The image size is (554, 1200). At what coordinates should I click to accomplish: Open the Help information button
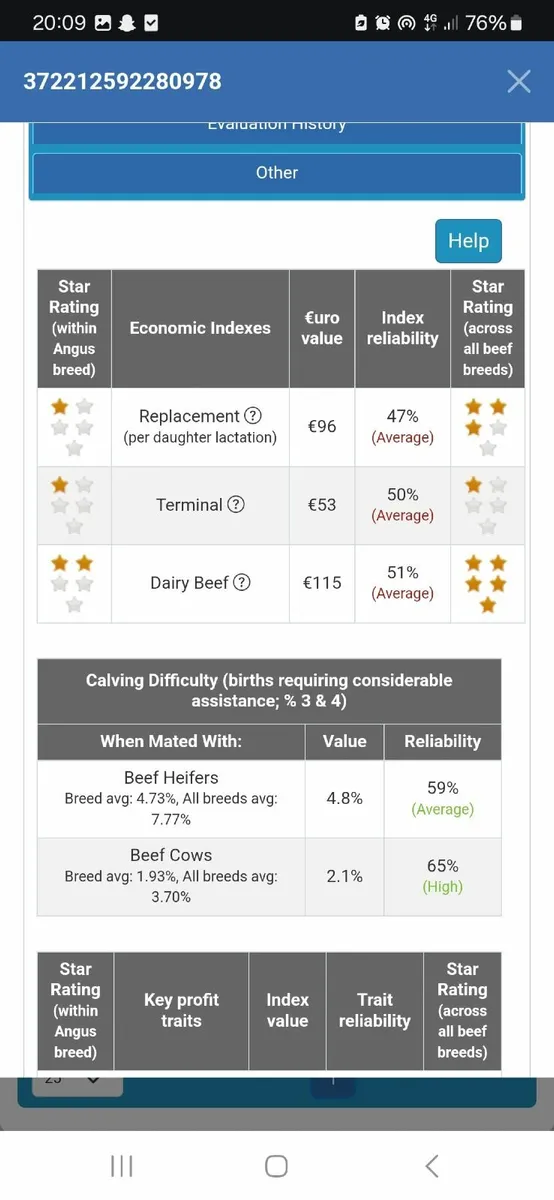[x=468, y=240]
